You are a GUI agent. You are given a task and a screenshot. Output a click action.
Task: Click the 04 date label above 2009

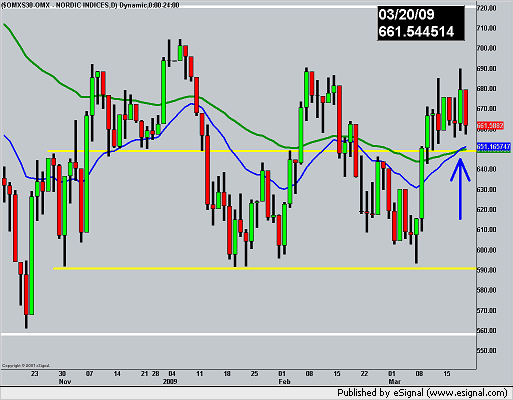pos(172,374)
